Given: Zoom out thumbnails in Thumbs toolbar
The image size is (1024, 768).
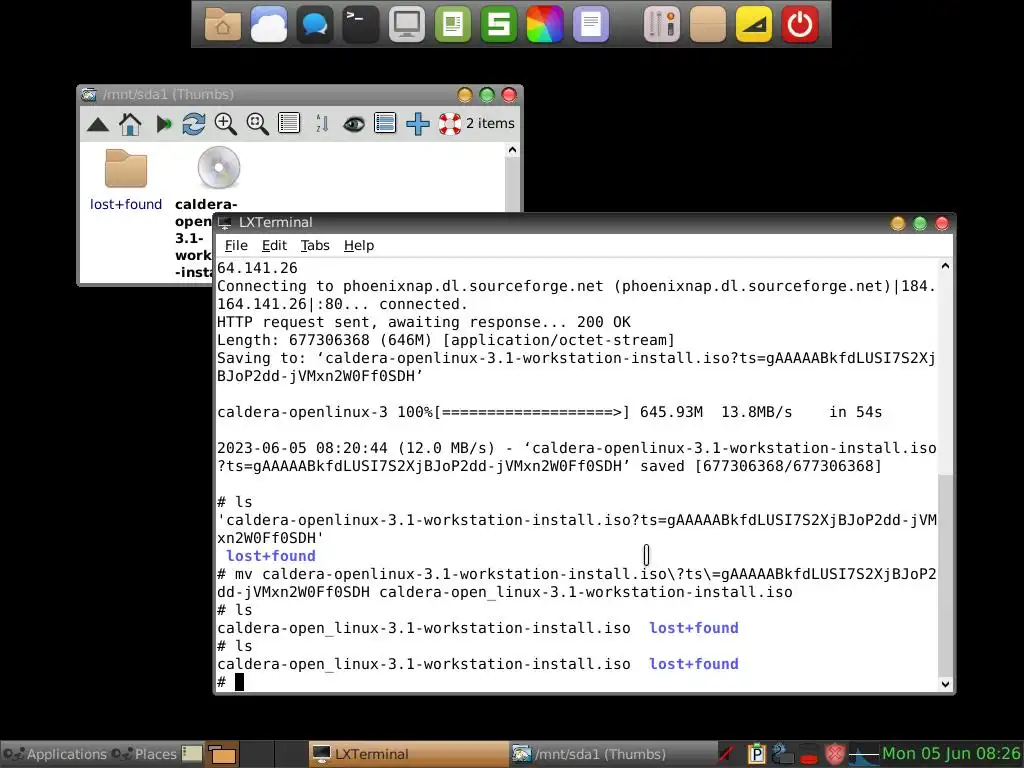Looking at the screenshot, I should [257, 123].
